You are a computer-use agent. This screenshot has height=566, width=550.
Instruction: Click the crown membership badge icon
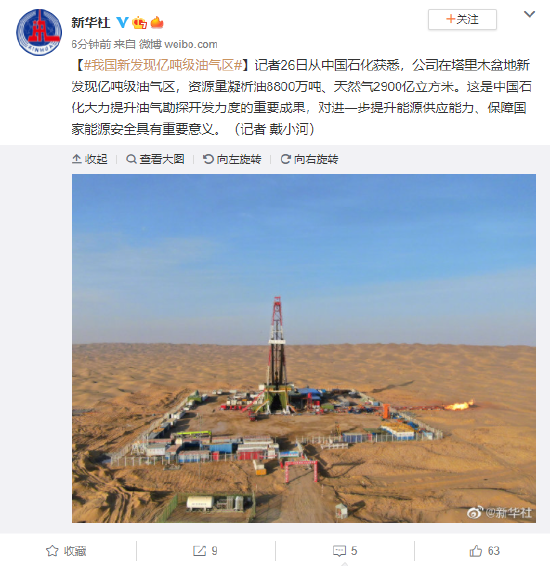click(x=140, y=22)
